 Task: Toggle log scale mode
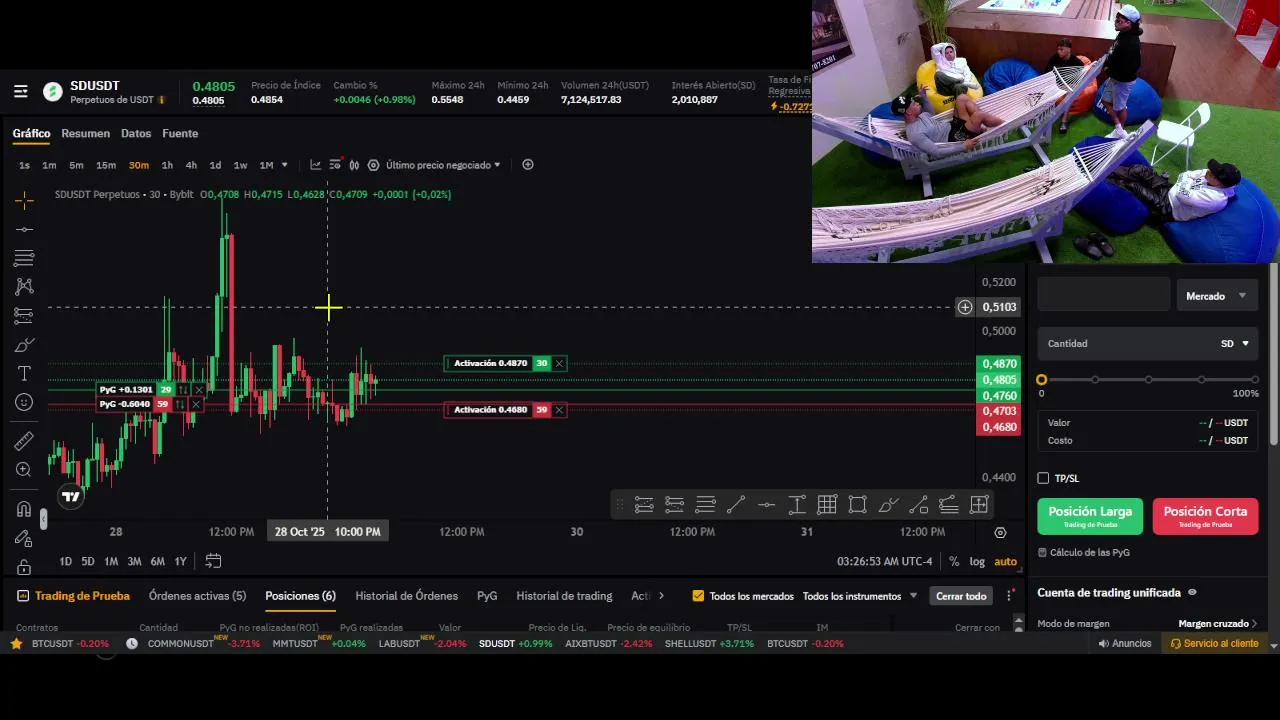coord(977,562)
